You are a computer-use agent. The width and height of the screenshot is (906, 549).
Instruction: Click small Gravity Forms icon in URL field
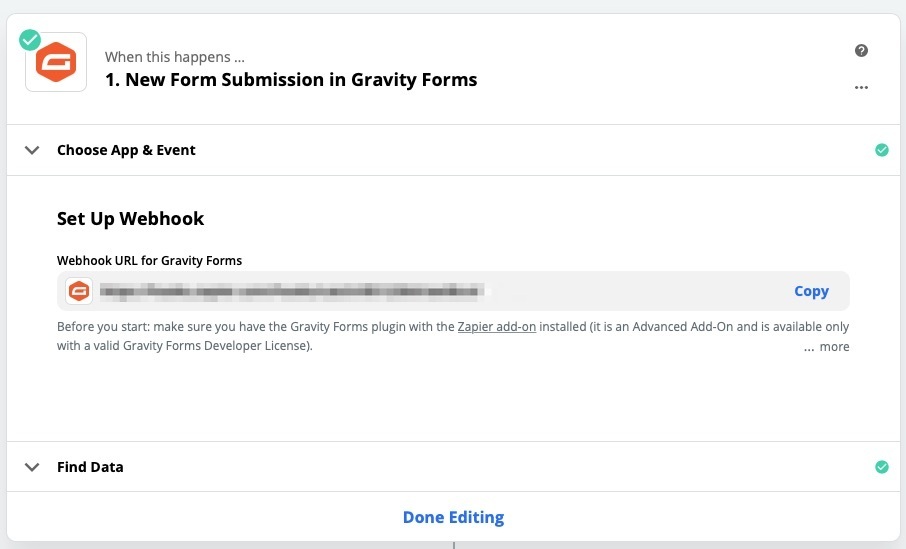[79, 291]
